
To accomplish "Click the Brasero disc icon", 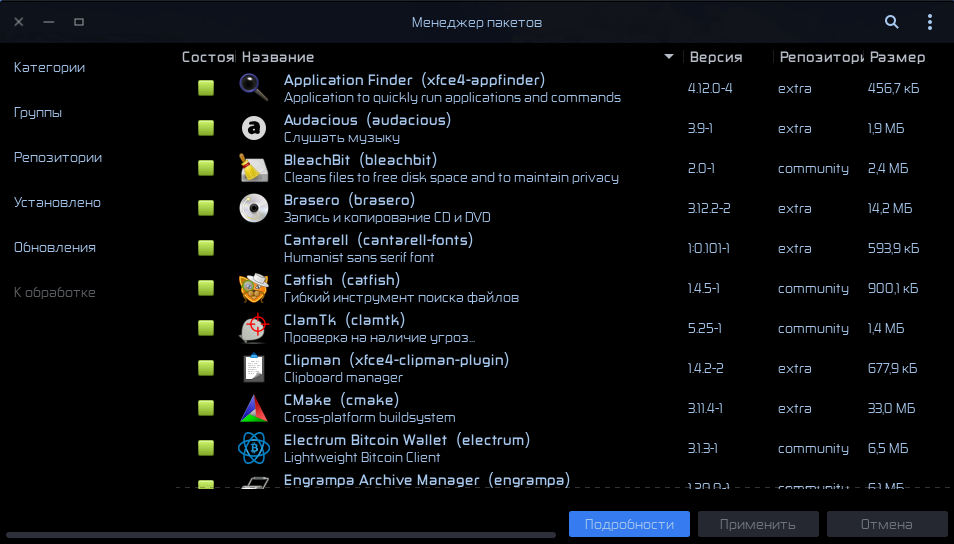I will (x=254, y=208).
